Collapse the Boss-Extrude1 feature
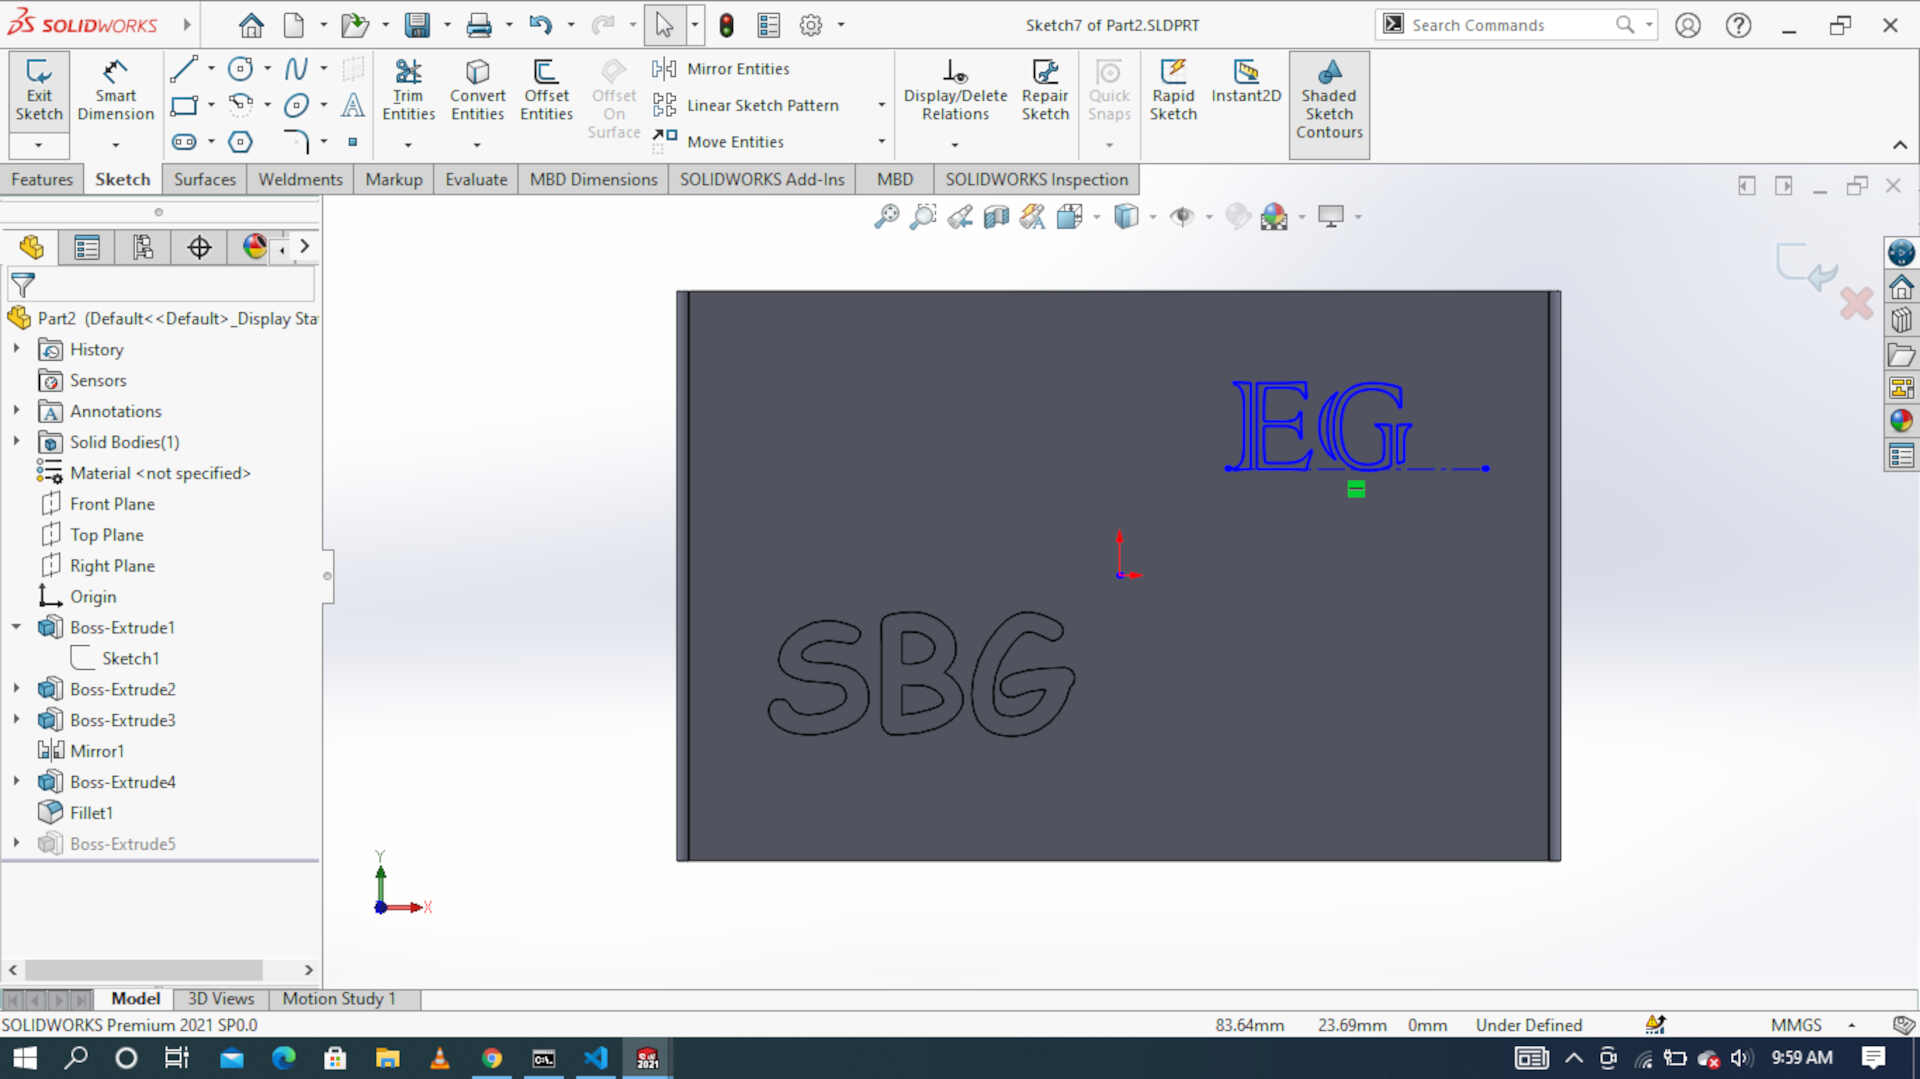 point(16,627)
